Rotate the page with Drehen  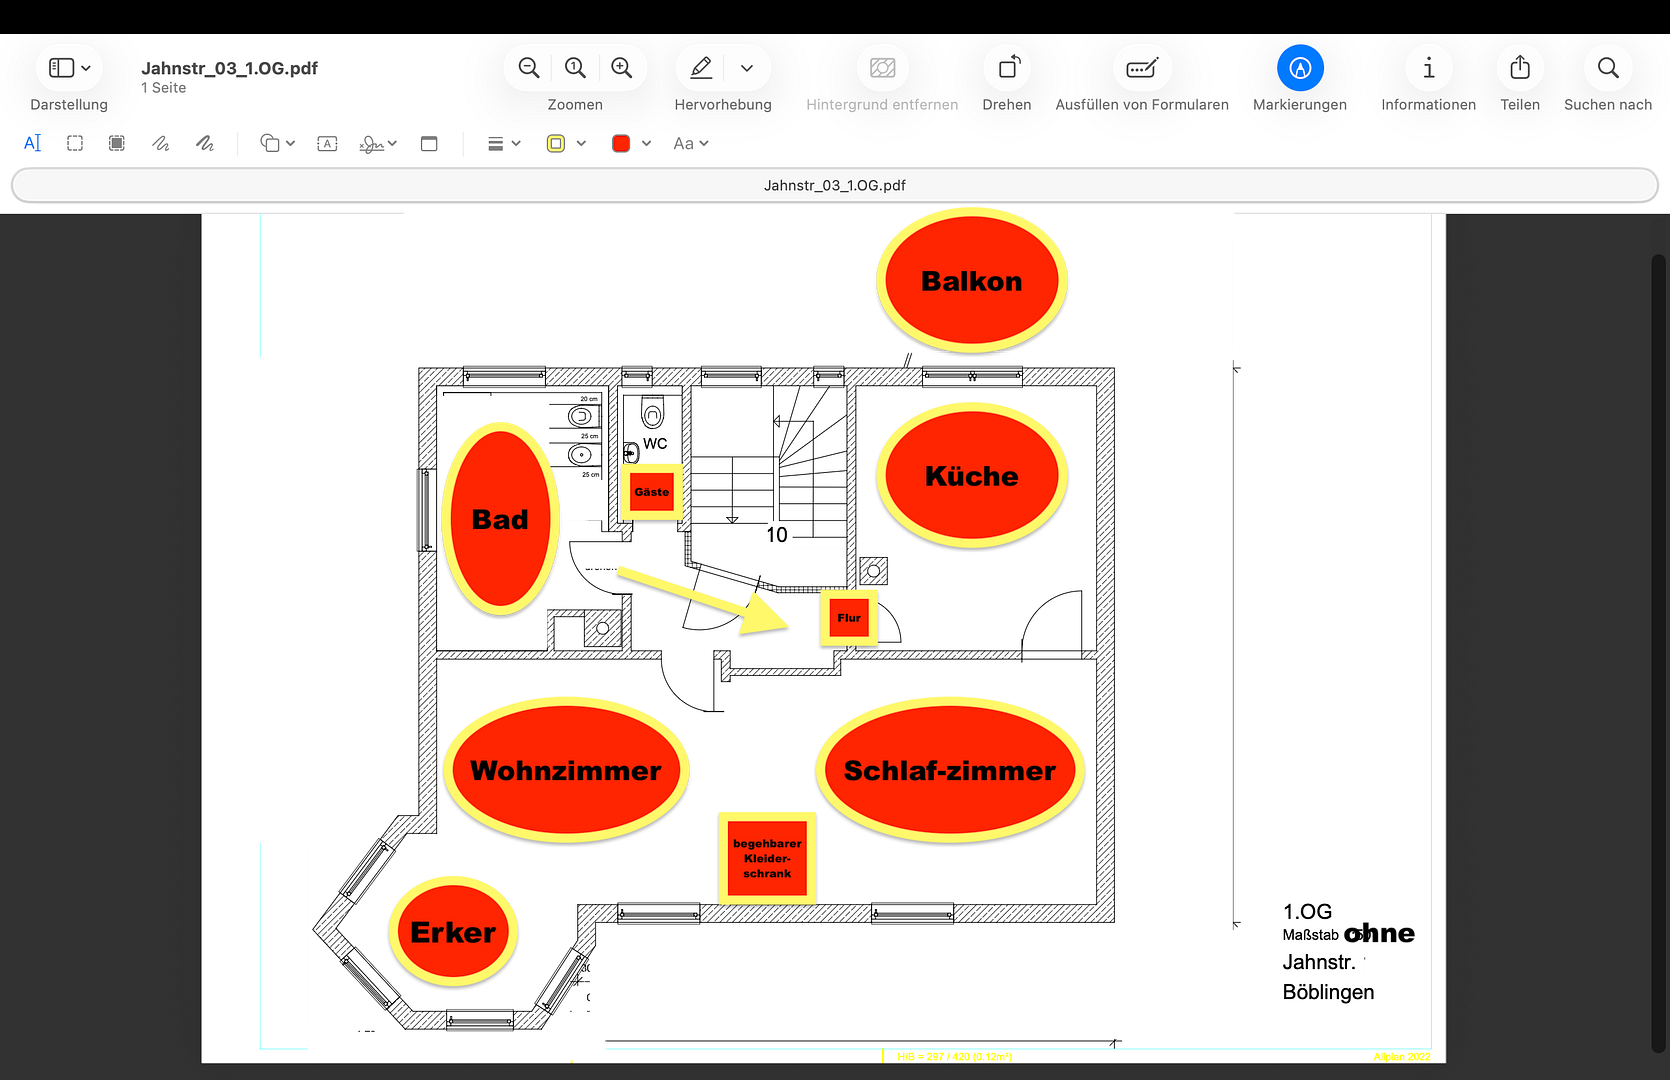1007,68
